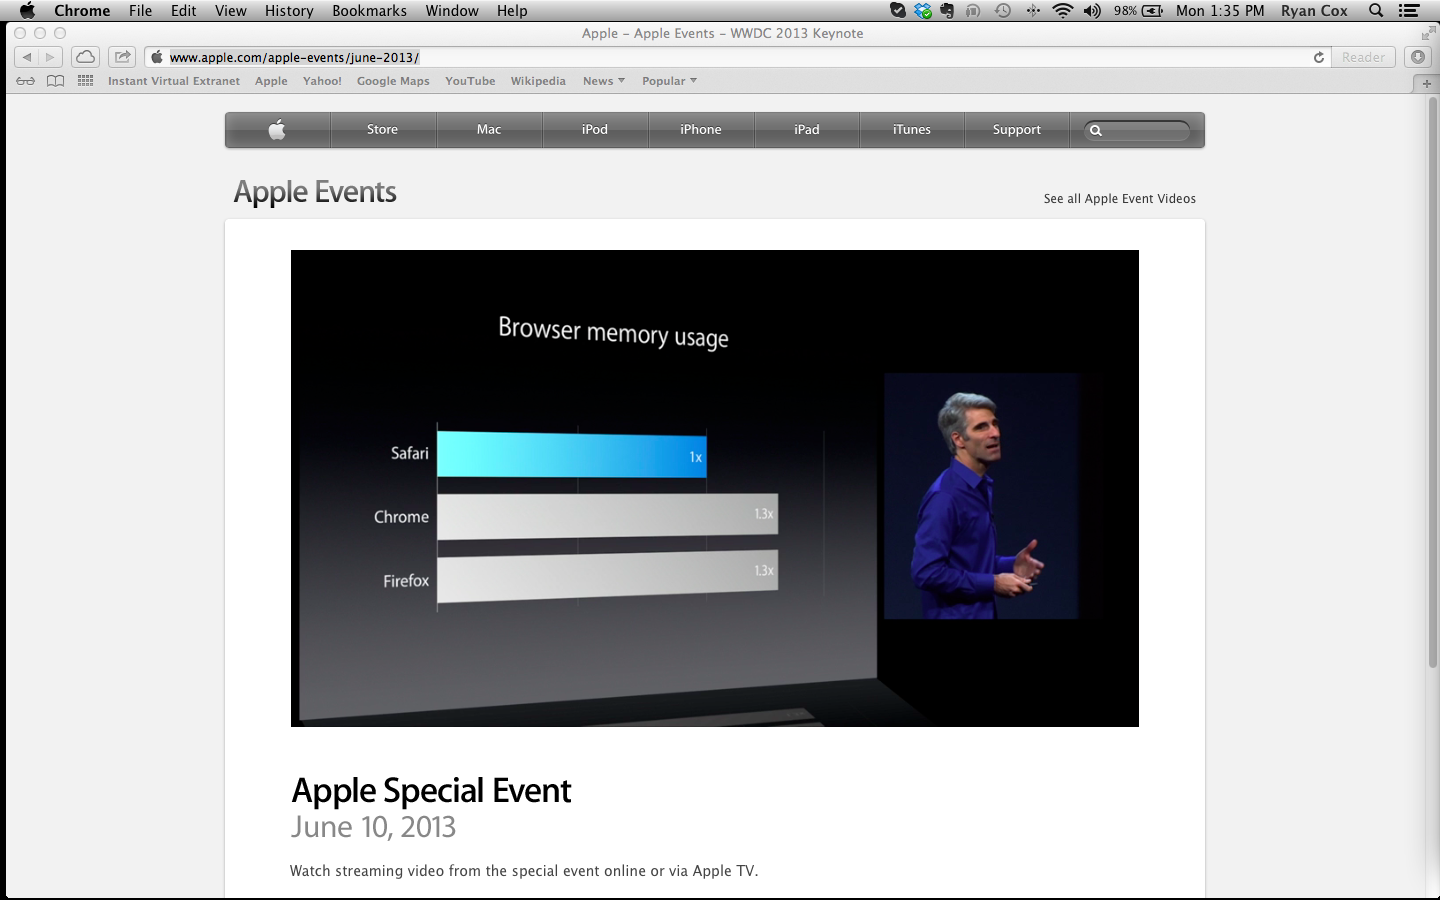Open the Ryan Cox user menu

tap(1314, 11)
